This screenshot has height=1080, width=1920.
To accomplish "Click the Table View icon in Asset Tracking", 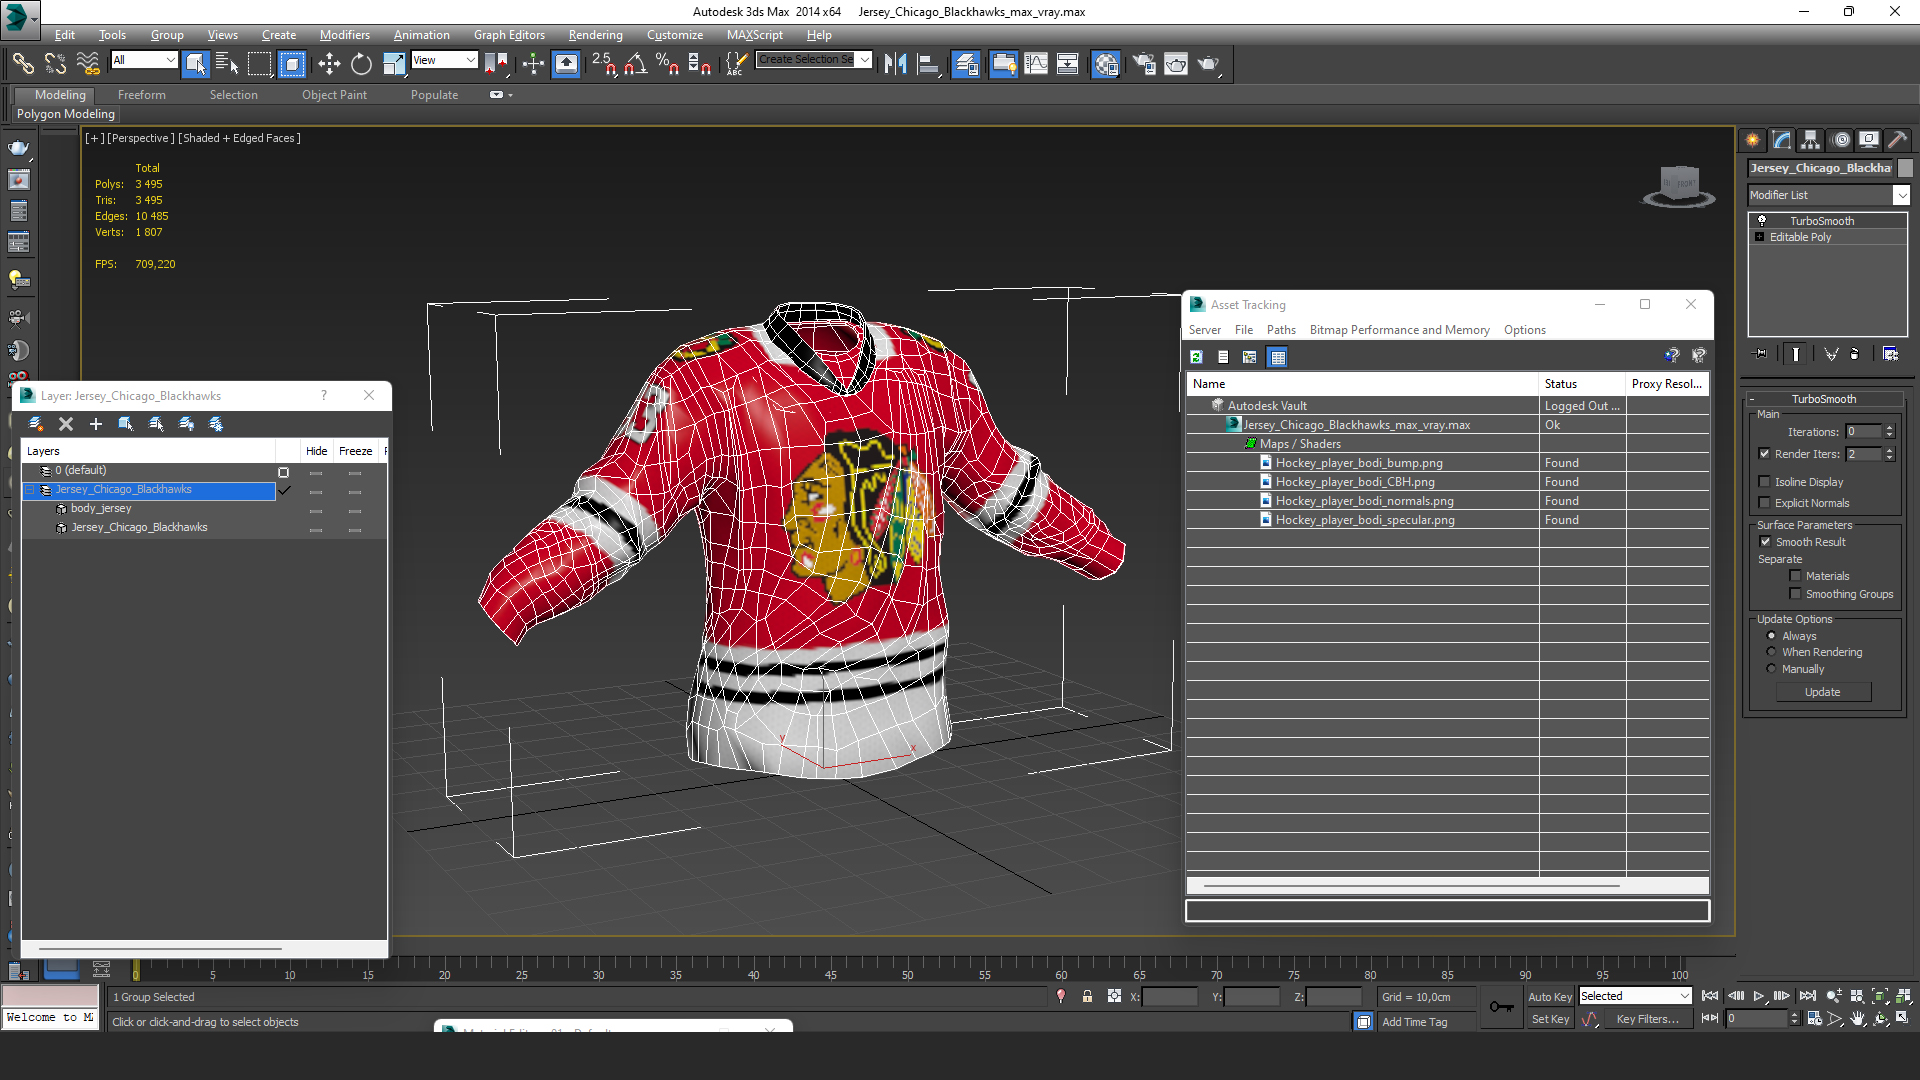I will [x=1277, y=357].
